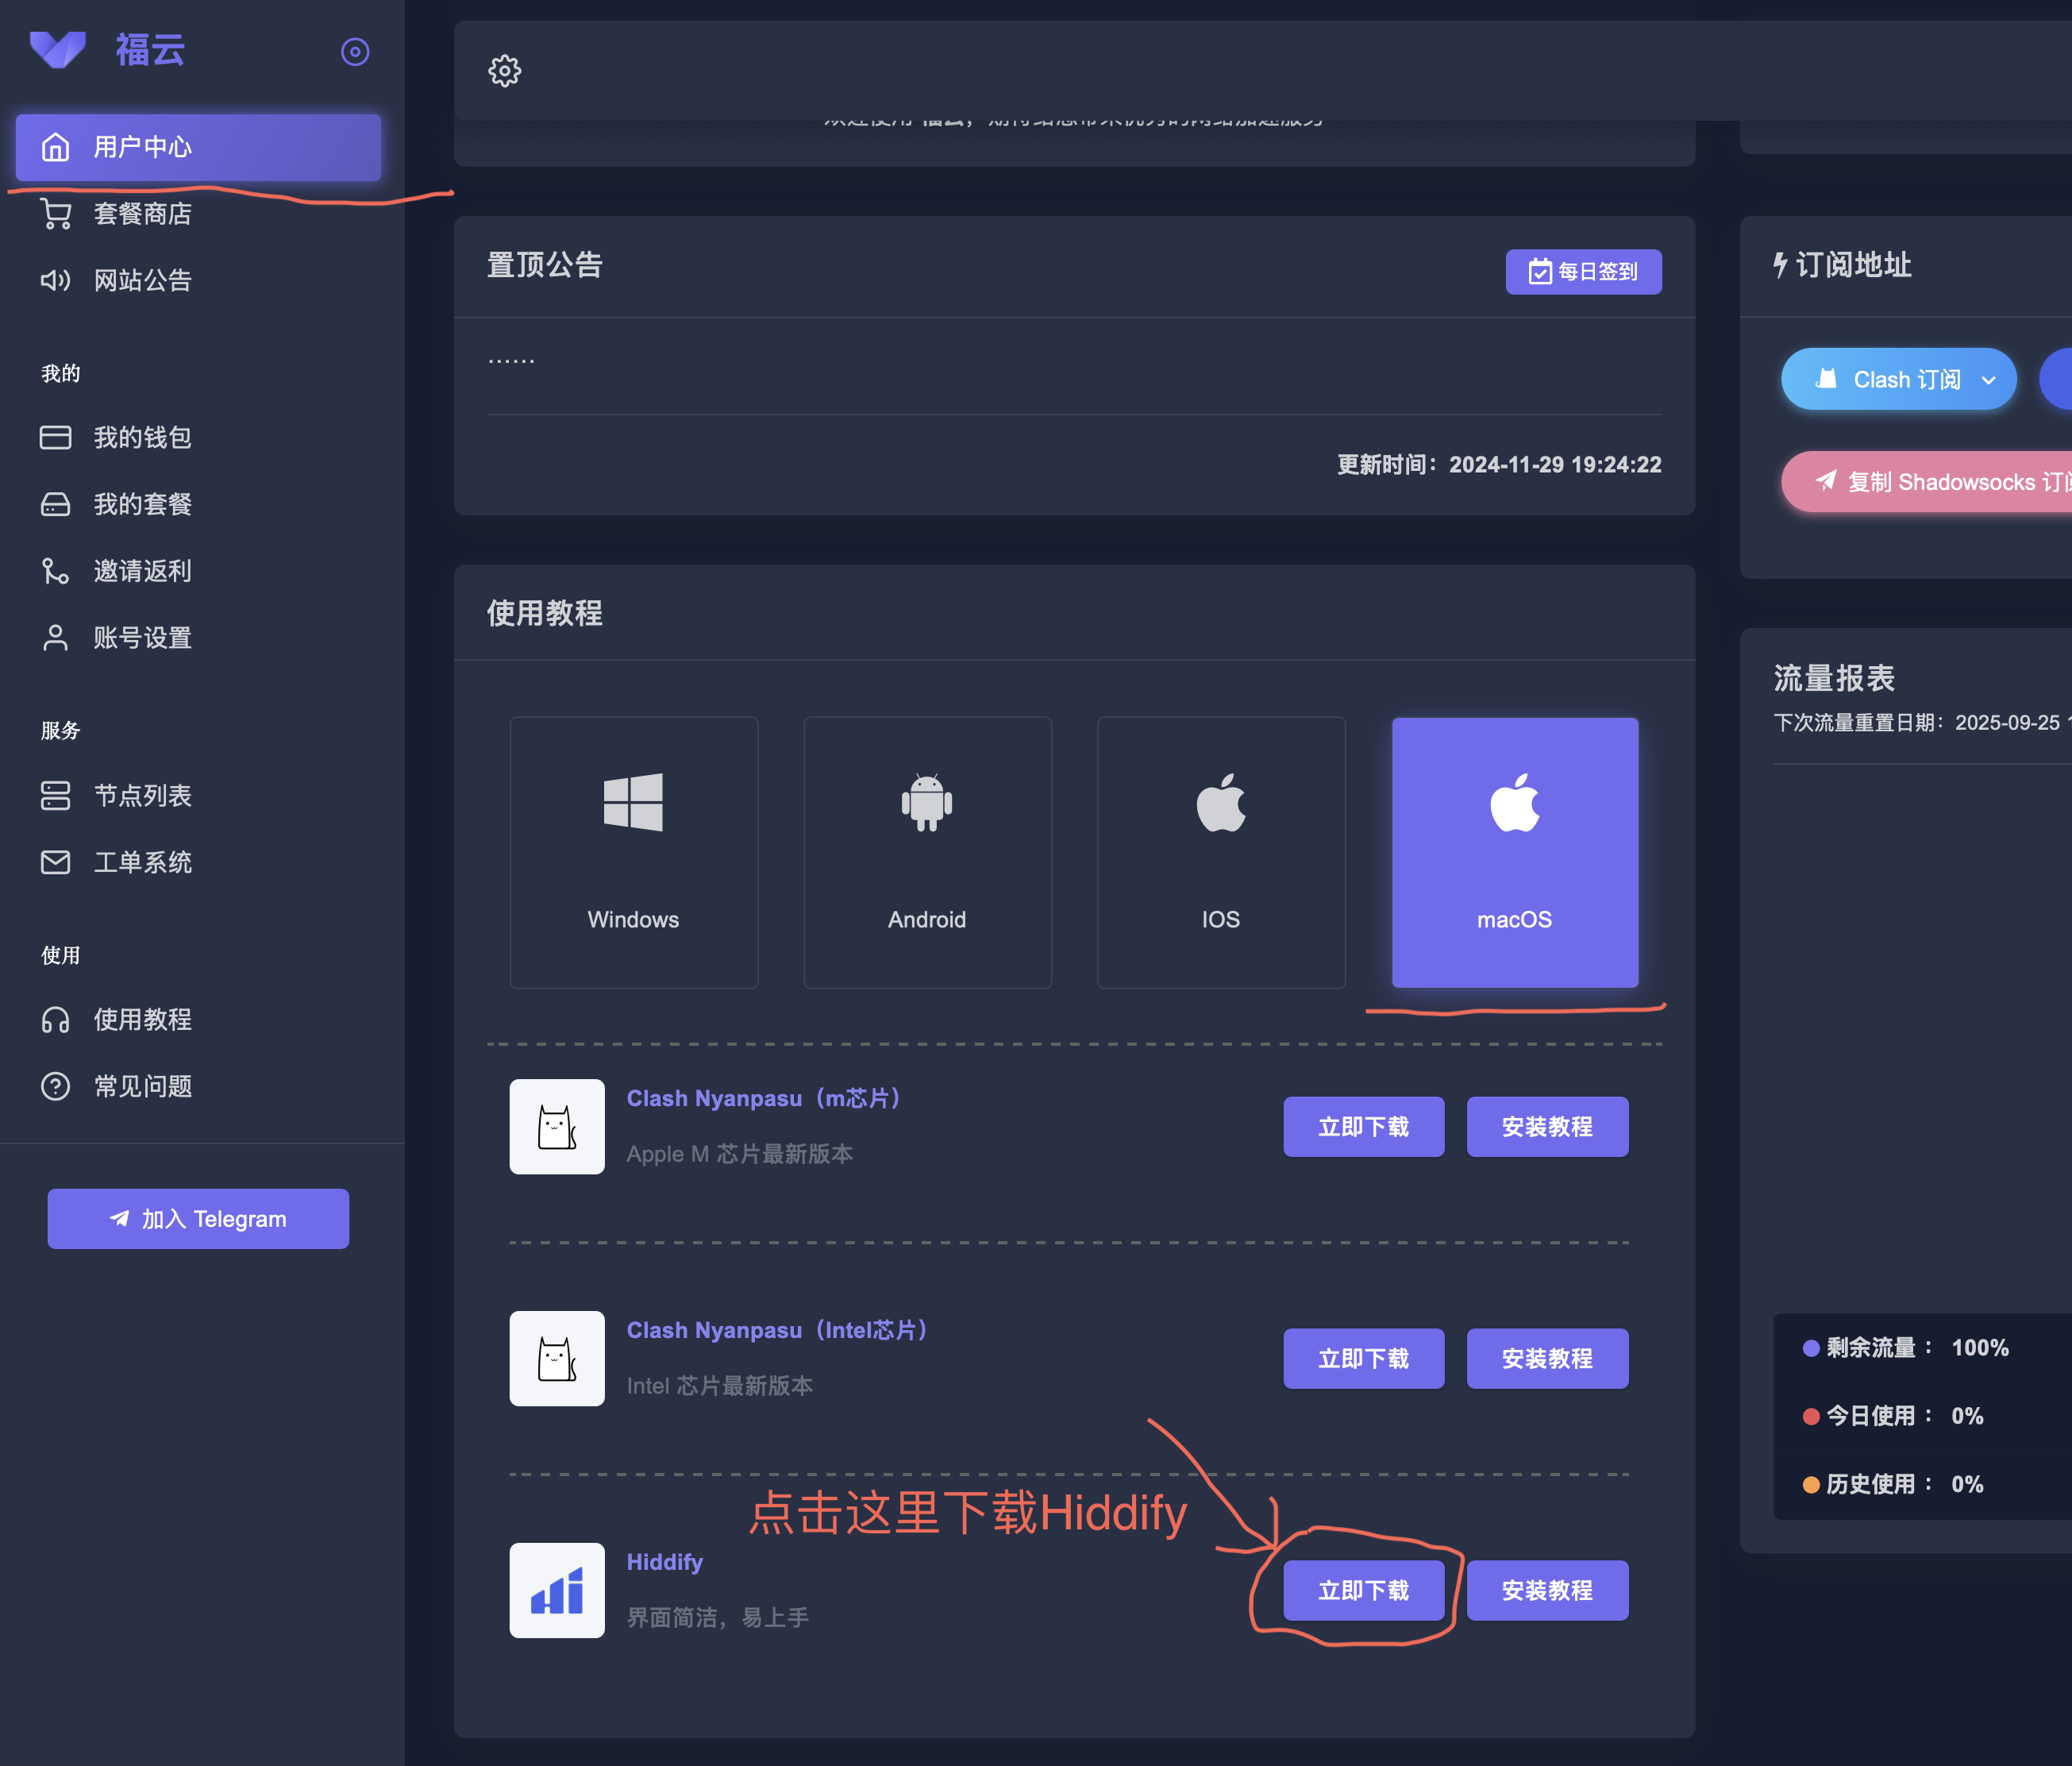Click 每日签到 check-in button

(1583, 272)
